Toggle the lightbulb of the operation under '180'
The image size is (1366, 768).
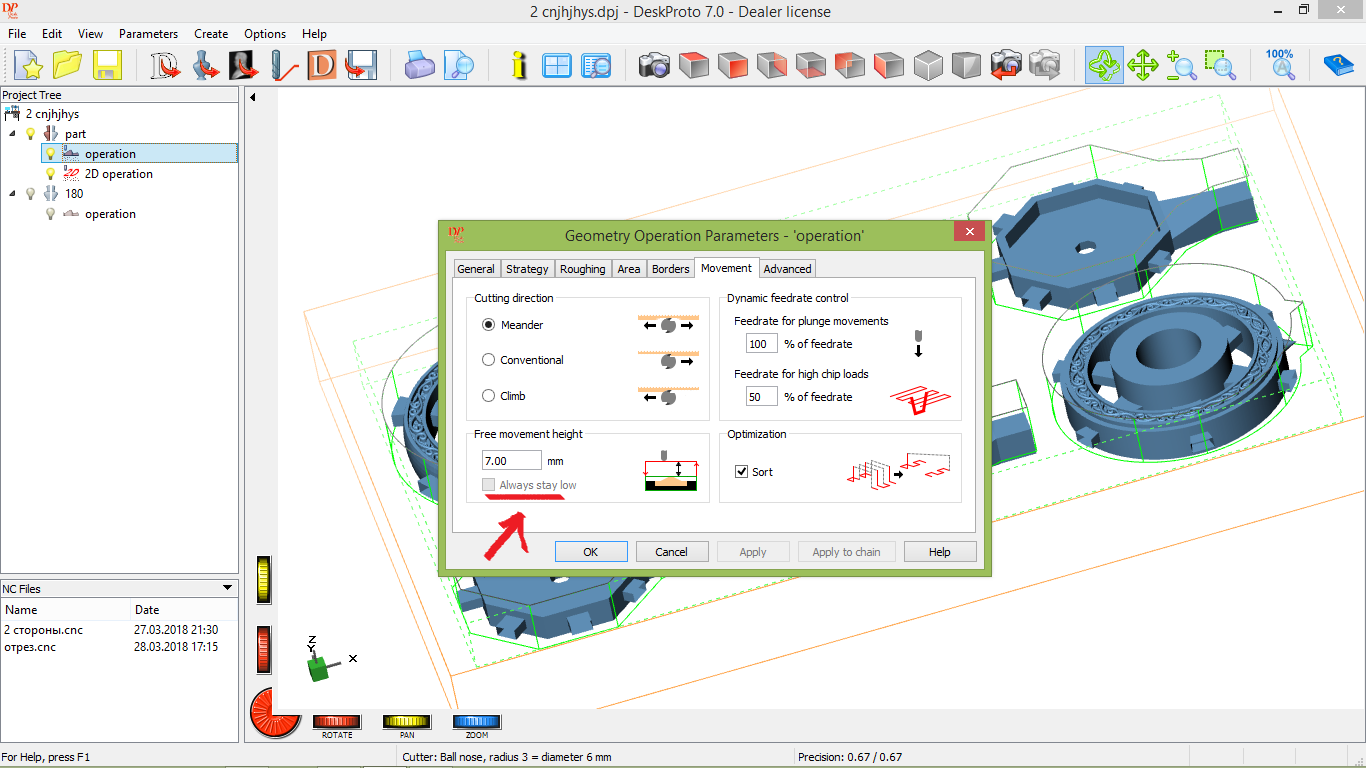51,214
